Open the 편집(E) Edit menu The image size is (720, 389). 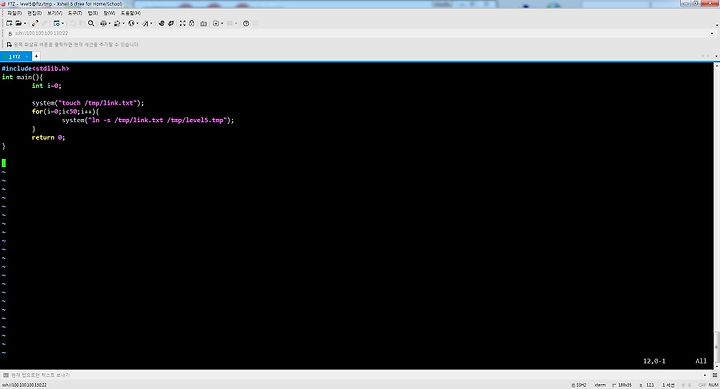(34, 13)
